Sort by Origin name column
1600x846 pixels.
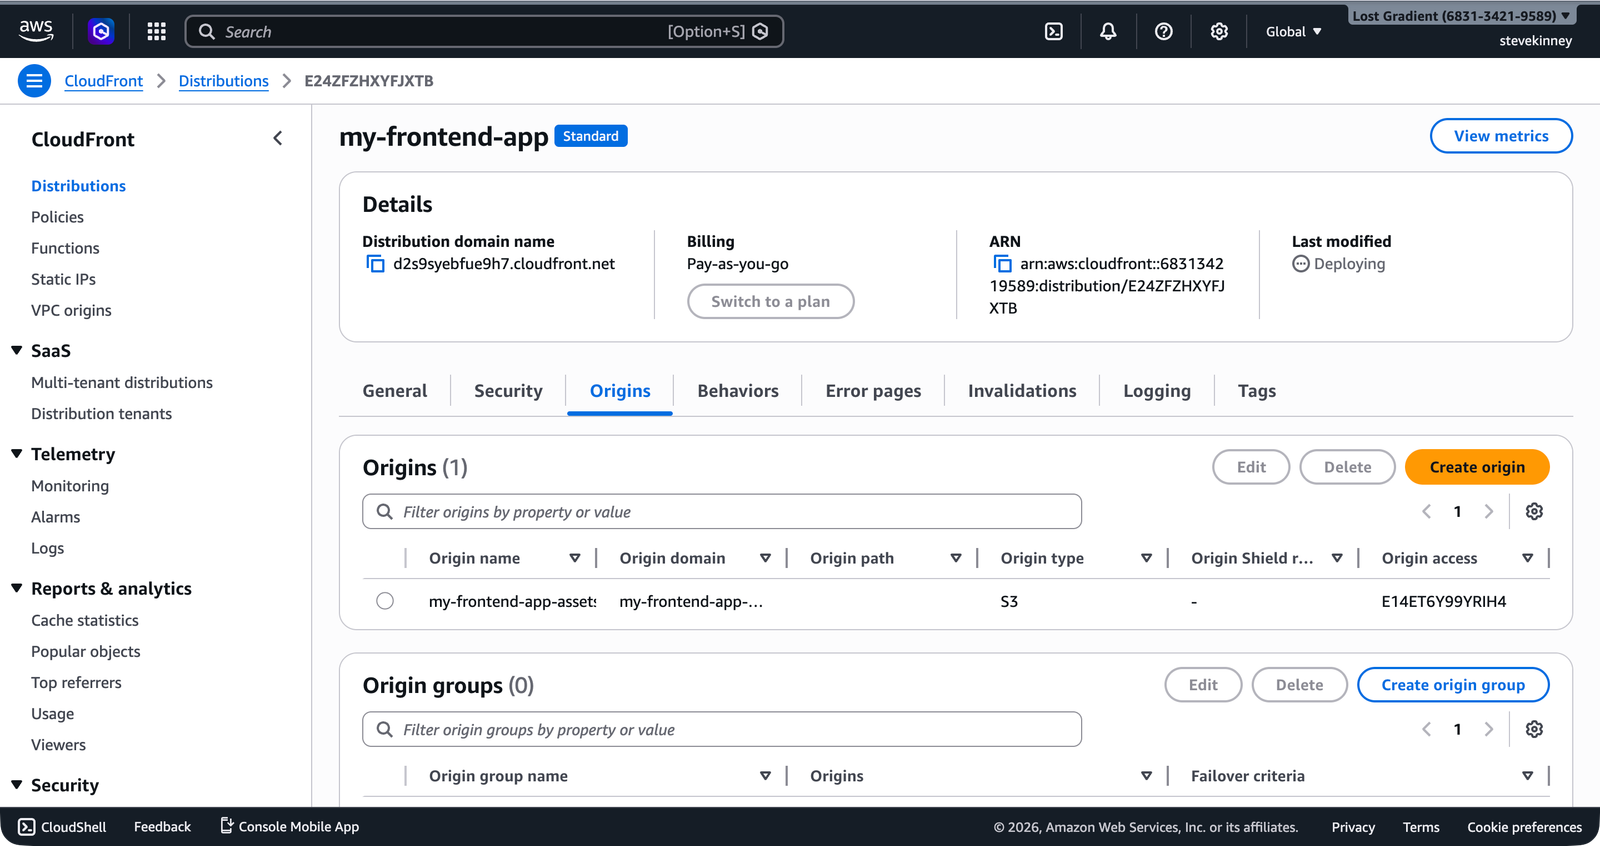click(x=574, y=558)
